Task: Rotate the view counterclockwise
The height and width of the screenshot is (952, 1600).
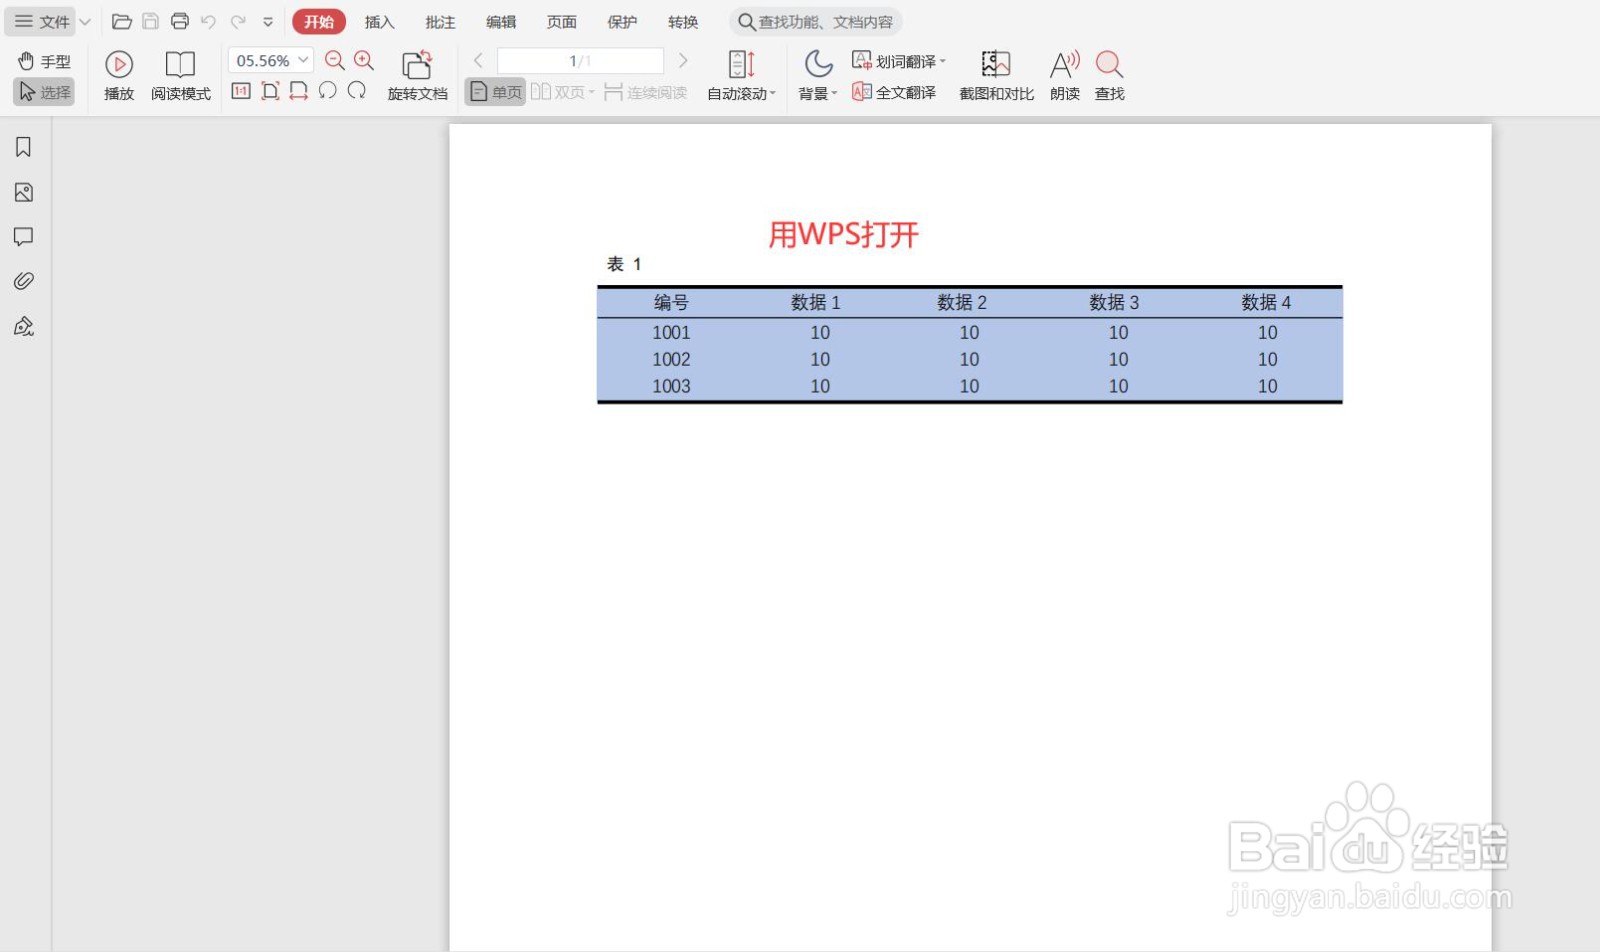Action: 327,91
